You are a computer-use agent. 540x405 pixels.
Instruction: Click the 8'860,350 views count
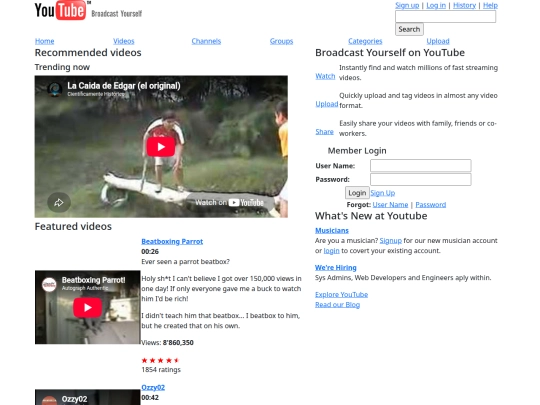(178, 343)
